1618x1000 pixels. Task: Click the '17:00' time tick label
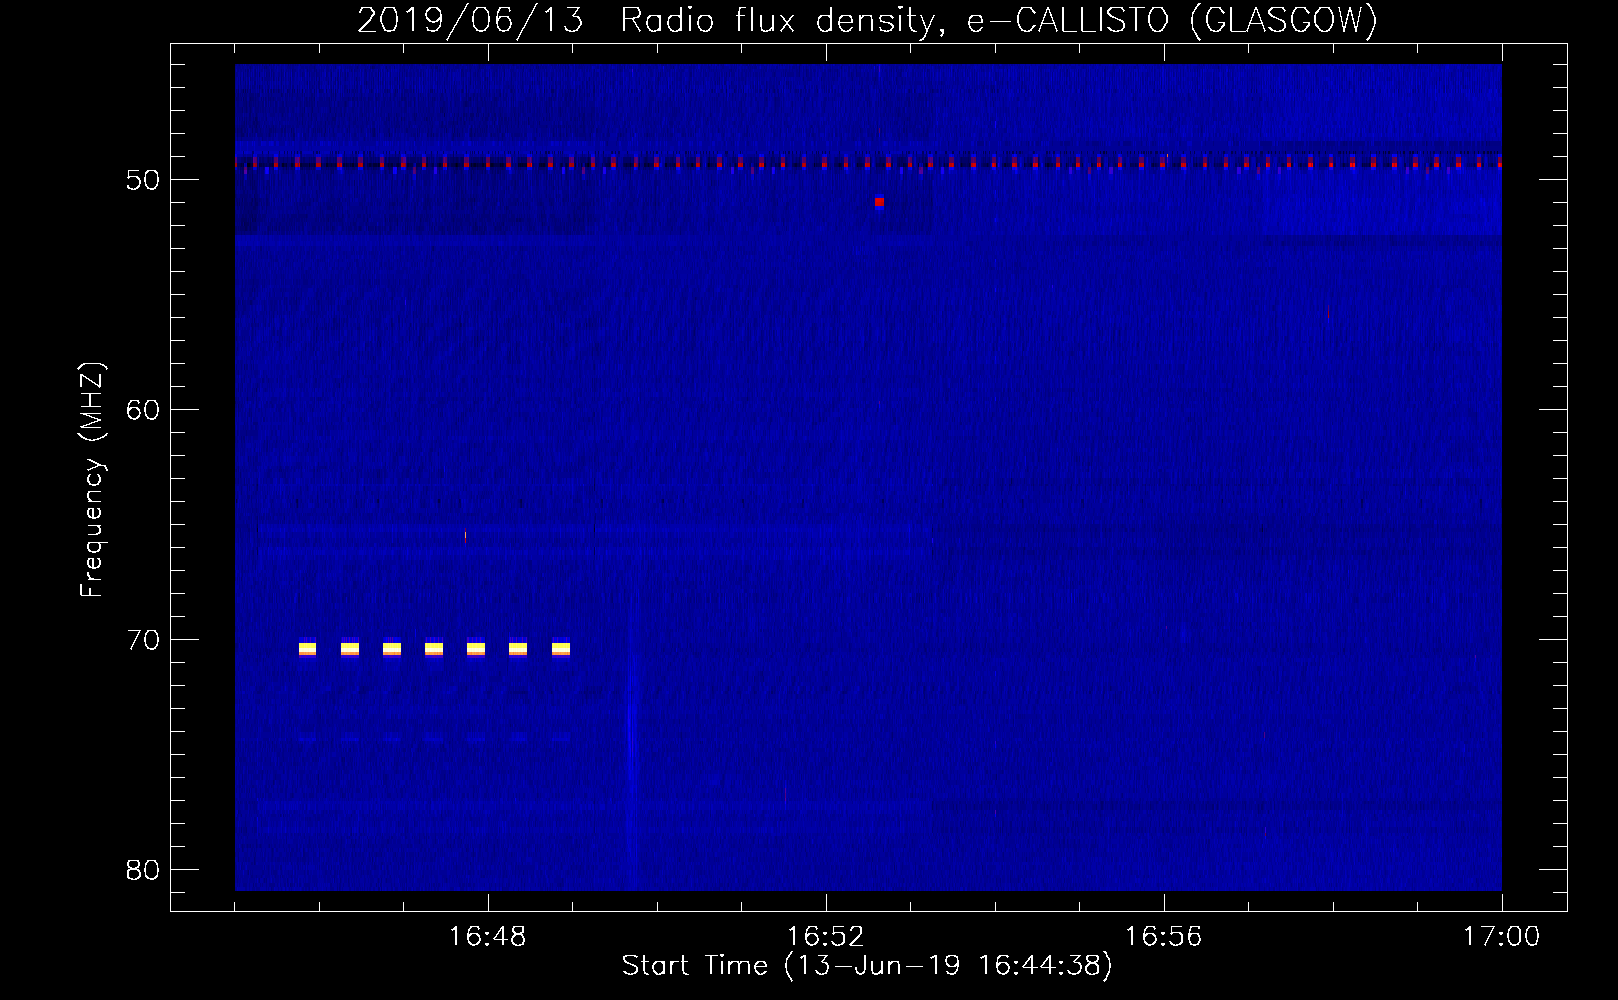click(1501, 936)
